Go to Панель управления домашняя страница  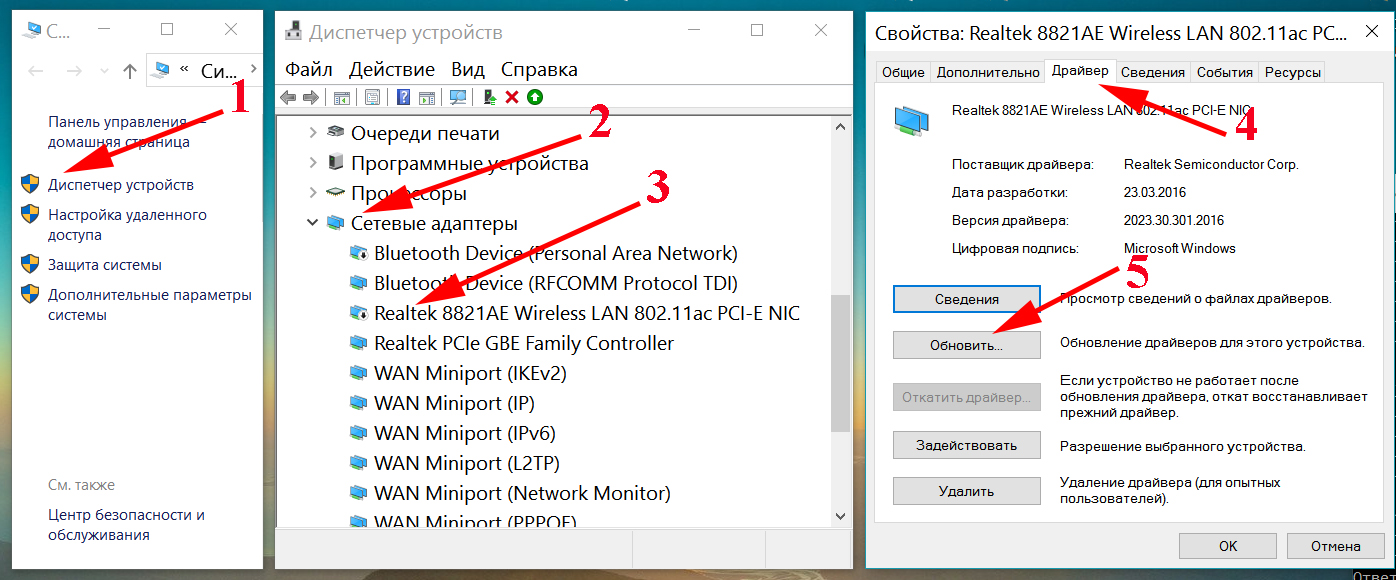[x=127, y=131]
